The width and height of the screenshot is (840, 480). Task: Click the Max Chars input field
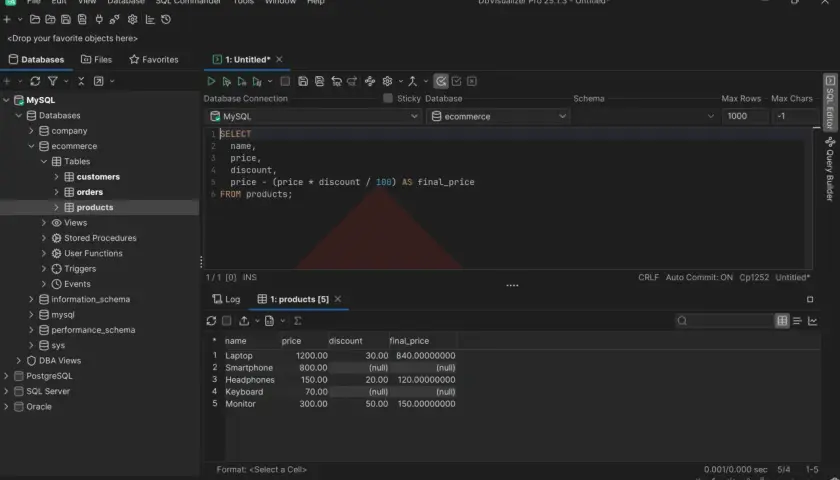click(x=795, y=116)
